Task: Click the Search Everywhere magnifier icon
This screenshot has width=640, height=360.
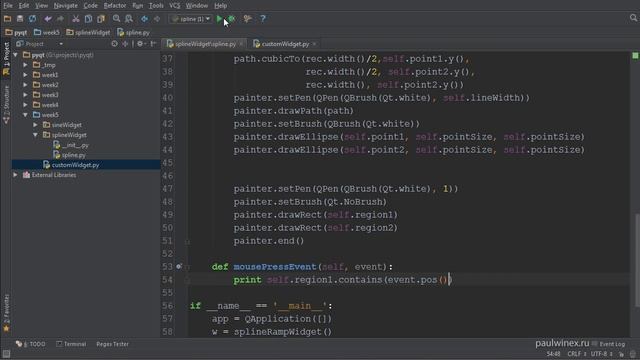Action: click(633, 18)
